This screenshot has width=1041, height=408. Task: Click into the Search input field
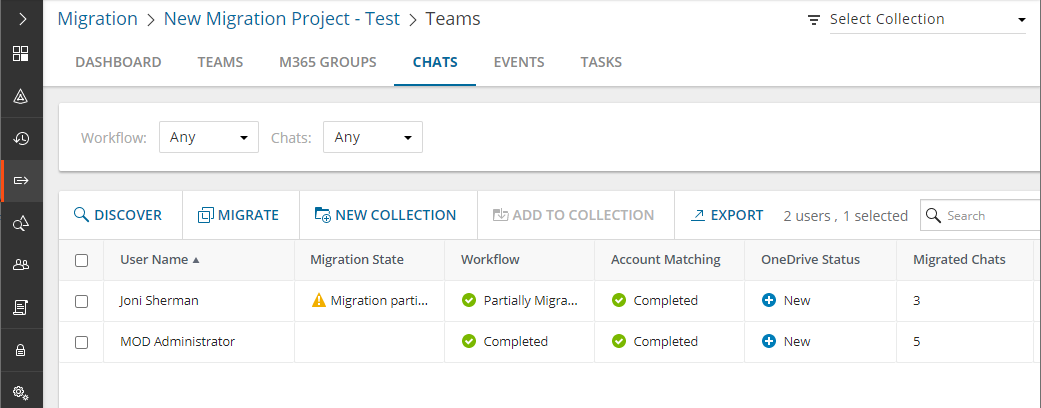(990, 215)
